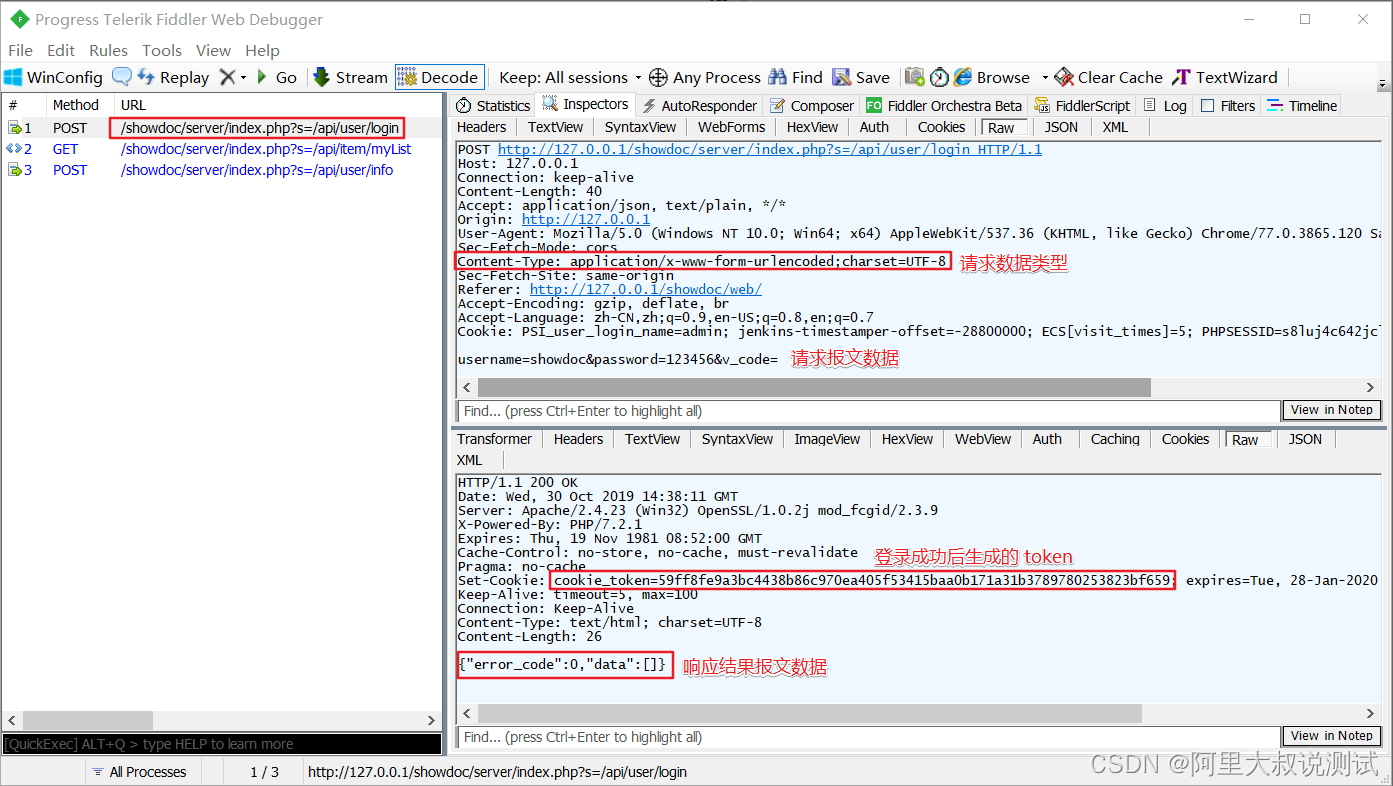
Task: Click the Origin http://127.0.0.1 link
Action: 586,220
